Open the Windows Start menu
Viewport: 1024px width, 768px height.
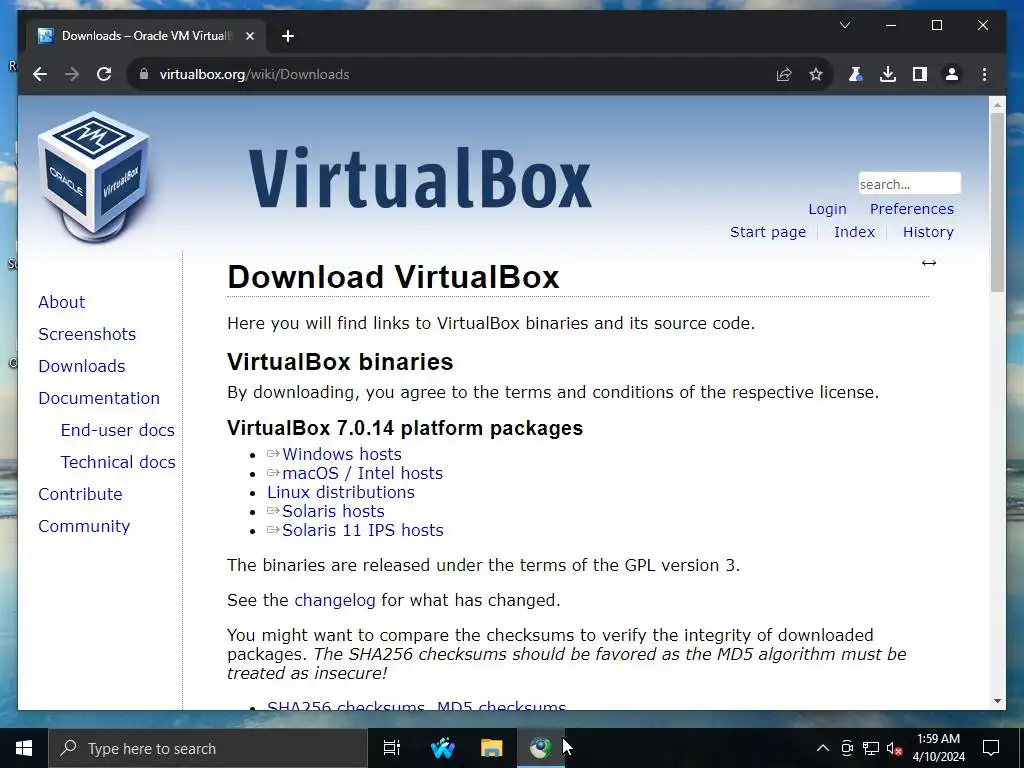pyautogui.click(x=24, y=748)
